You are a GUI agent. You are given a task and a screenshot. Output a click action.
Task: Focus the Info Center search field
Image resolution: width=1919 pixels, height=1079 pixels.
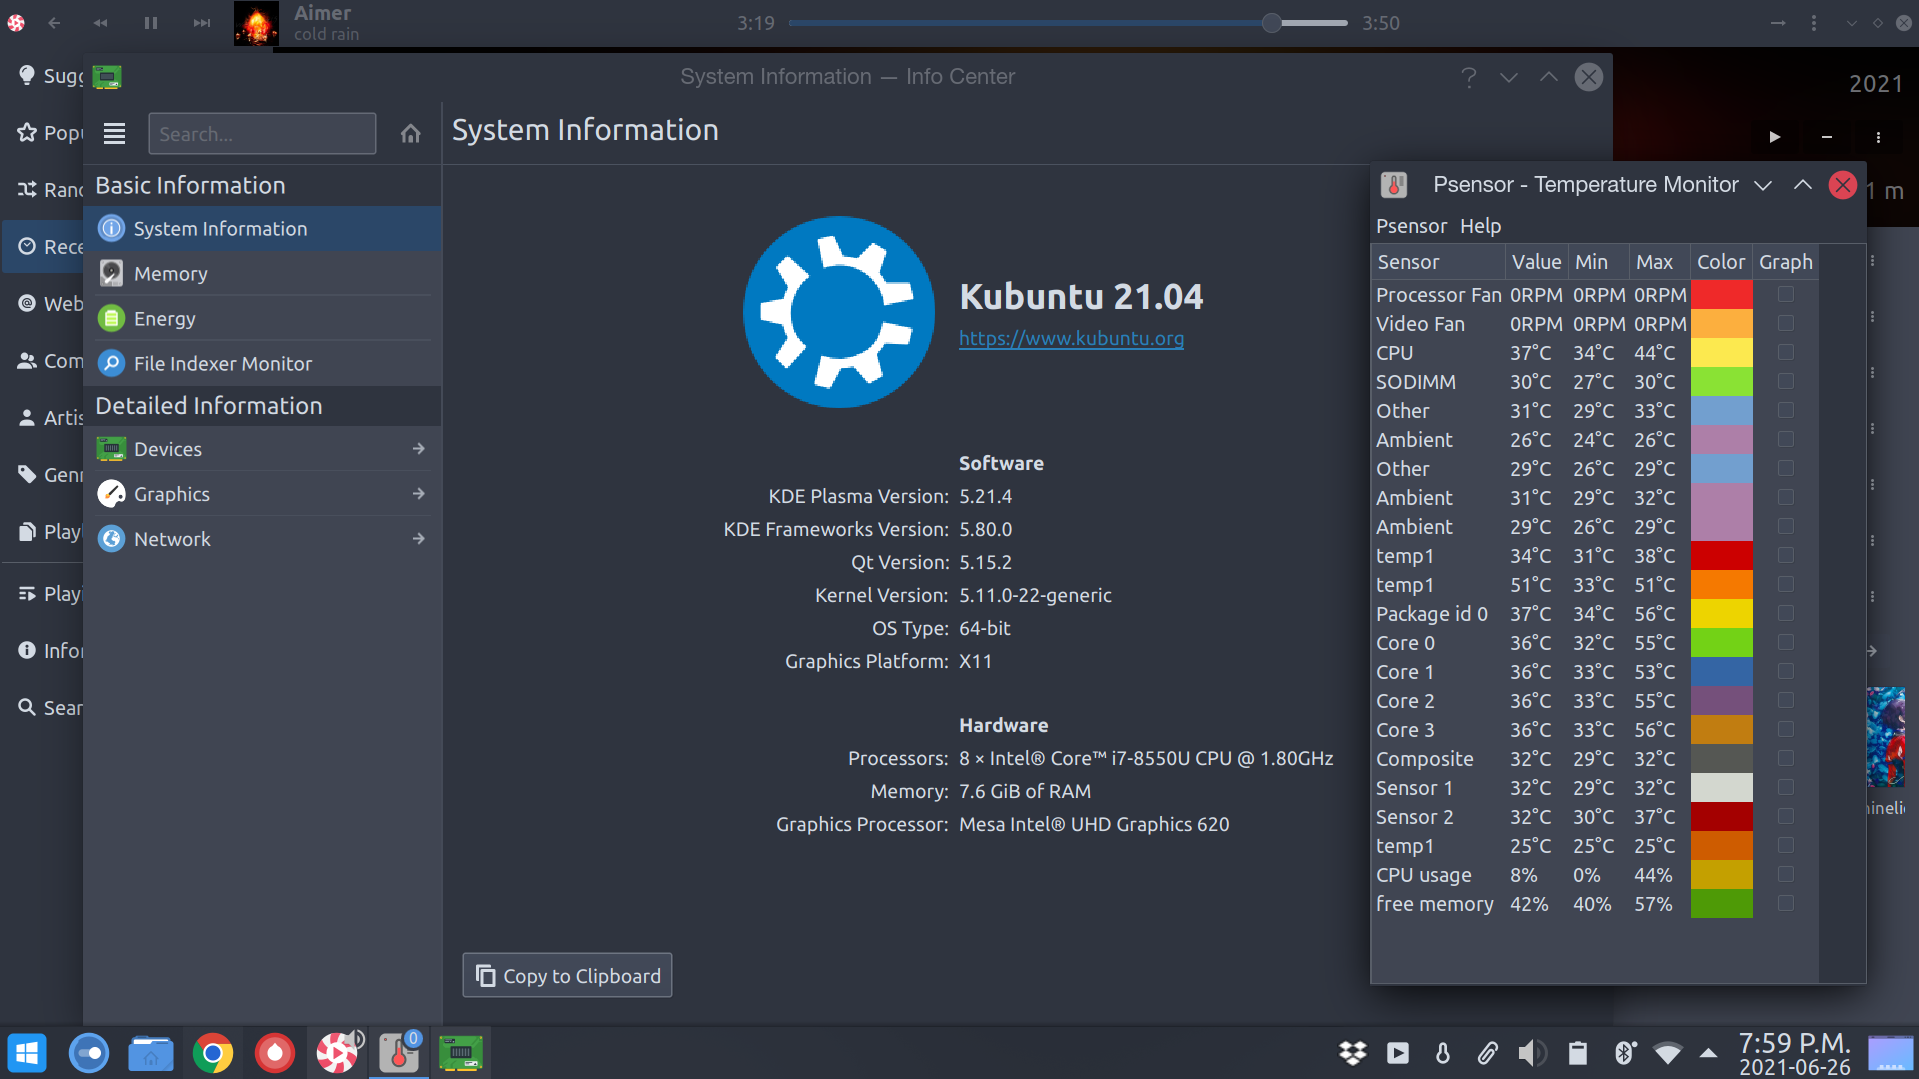coord(262,134)
